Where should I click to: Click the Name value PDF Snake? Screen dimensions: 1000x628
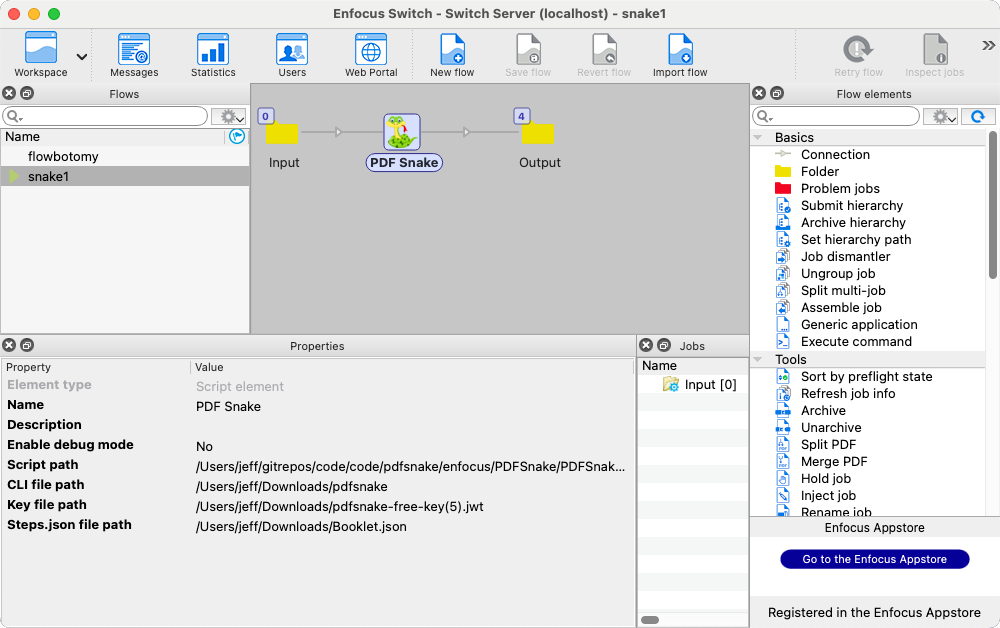click(x=228, y=406)
